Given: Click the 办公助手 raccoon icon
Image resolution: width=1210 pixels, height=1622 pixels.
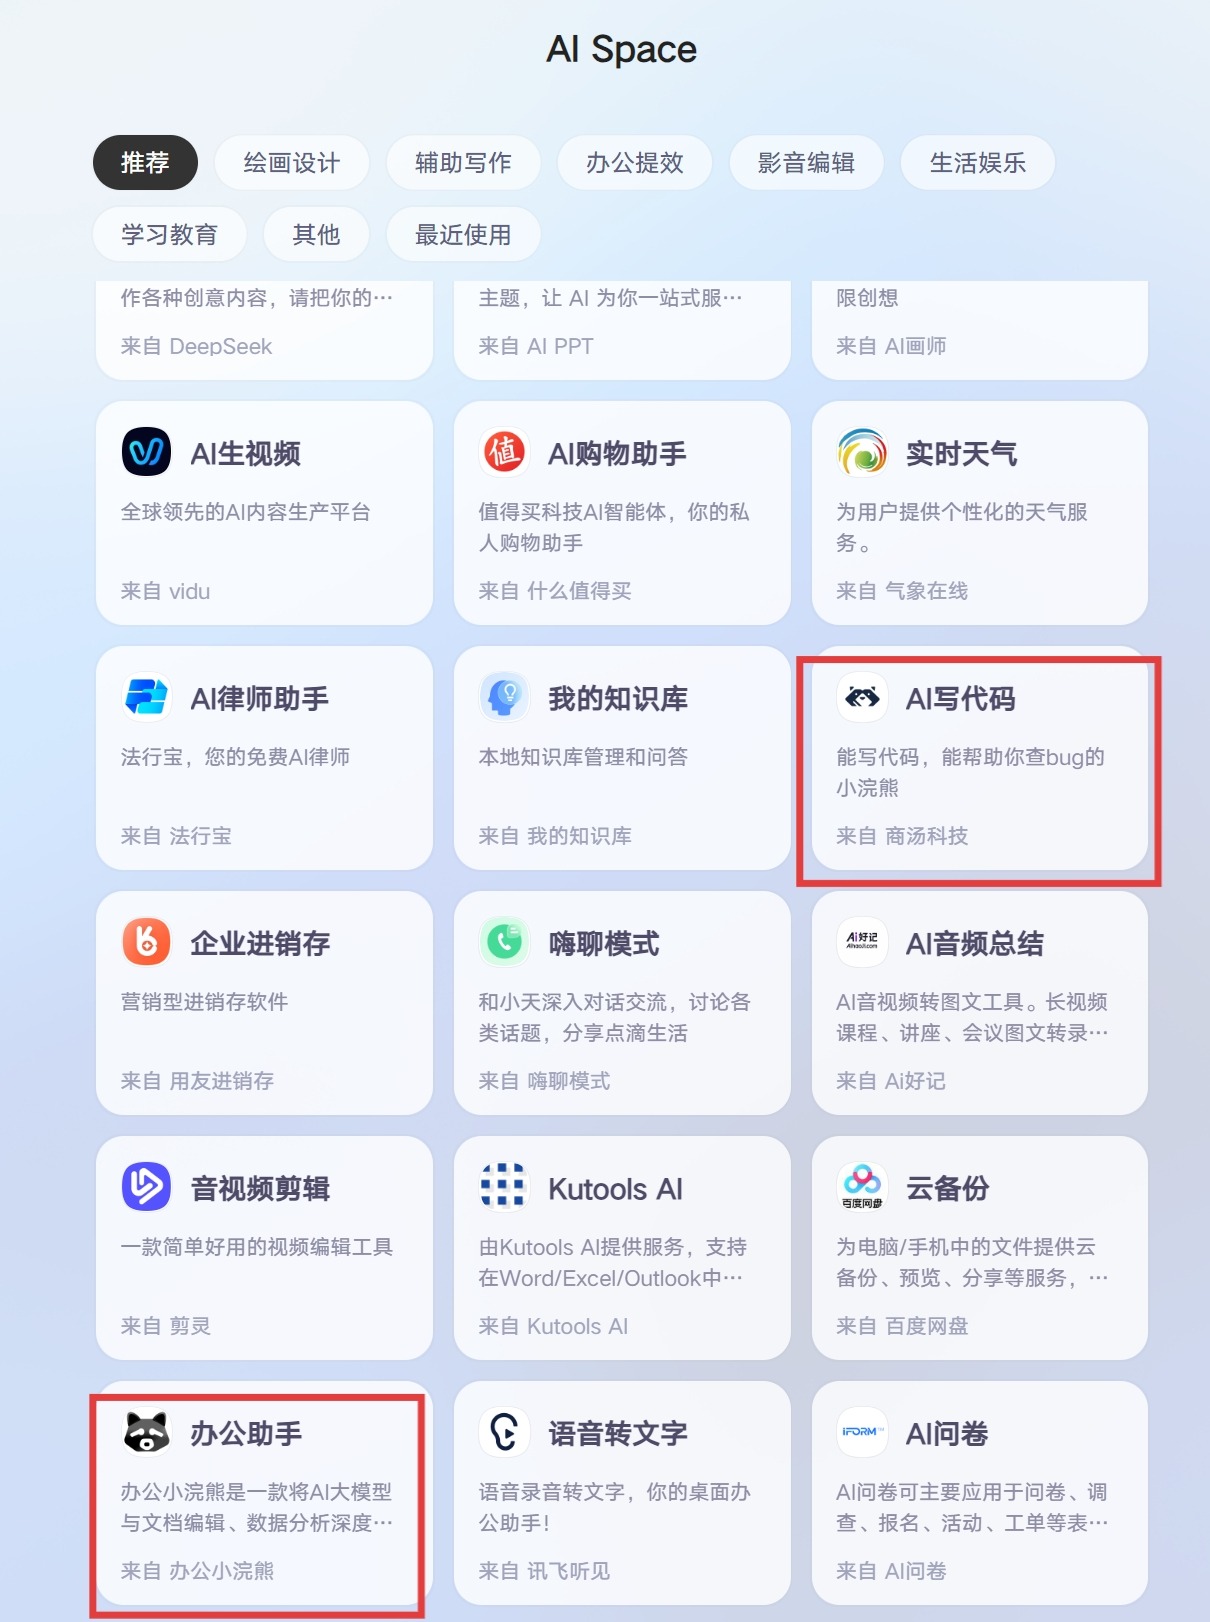Looking at the screenshot, I should click(x=146, y=1432).
